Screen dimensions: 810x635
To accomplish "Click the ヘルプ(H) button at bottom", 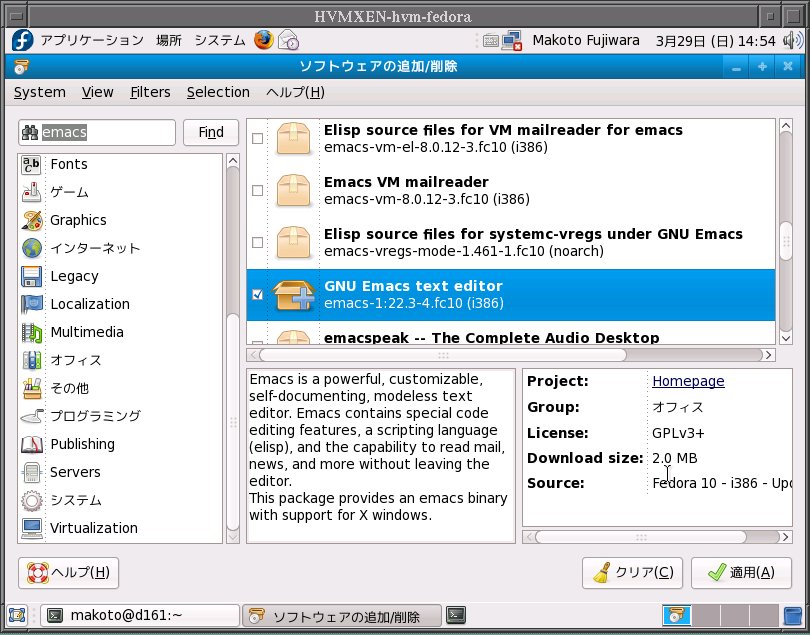I will point(68,572).
